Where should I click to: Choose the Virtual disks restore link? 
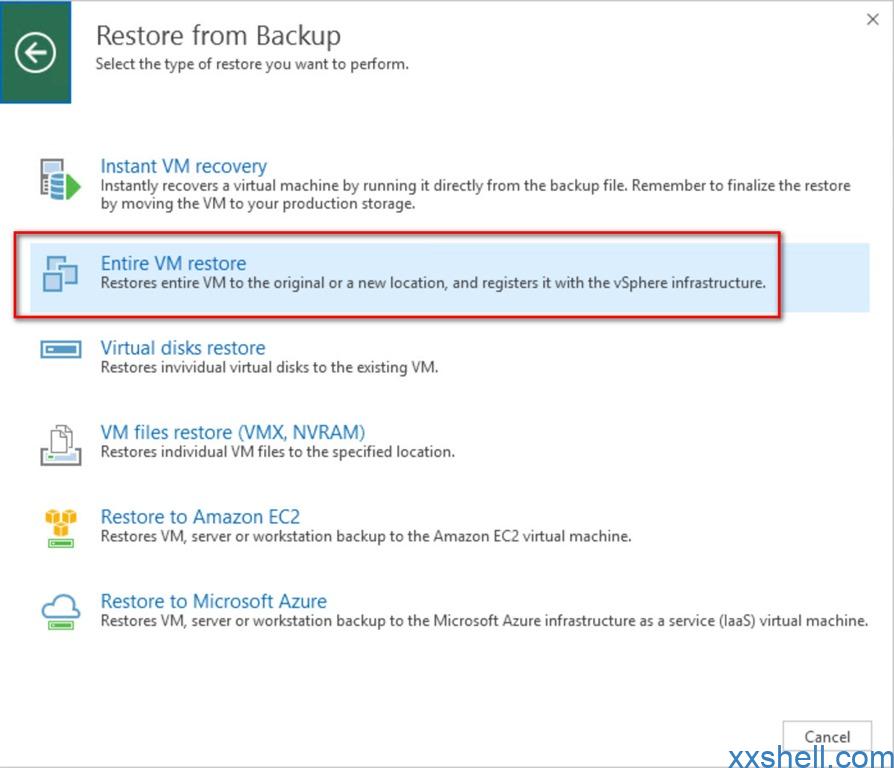pyautogui.click(x=183, y=347)
